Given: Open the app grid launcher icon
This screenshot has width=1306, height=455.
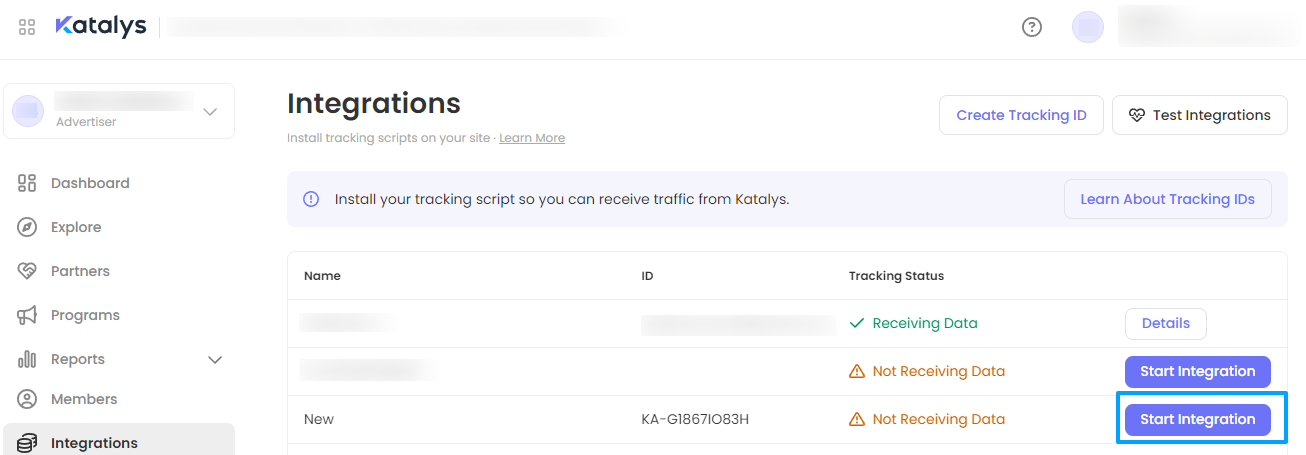Looking at the screenshot, I should [x=27, y=27].
